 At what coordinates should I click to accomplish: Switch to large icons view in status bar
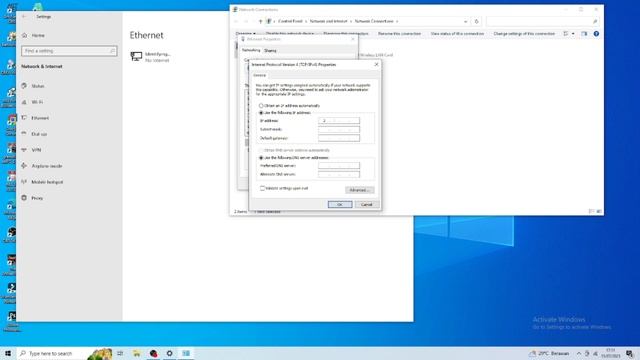[x=599, y=211]
